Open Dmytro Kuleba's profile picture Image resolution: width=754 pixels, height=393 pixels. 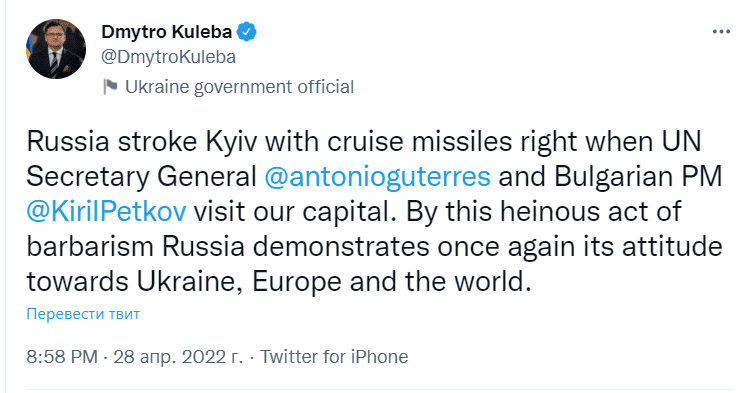(x=56, y=49)
